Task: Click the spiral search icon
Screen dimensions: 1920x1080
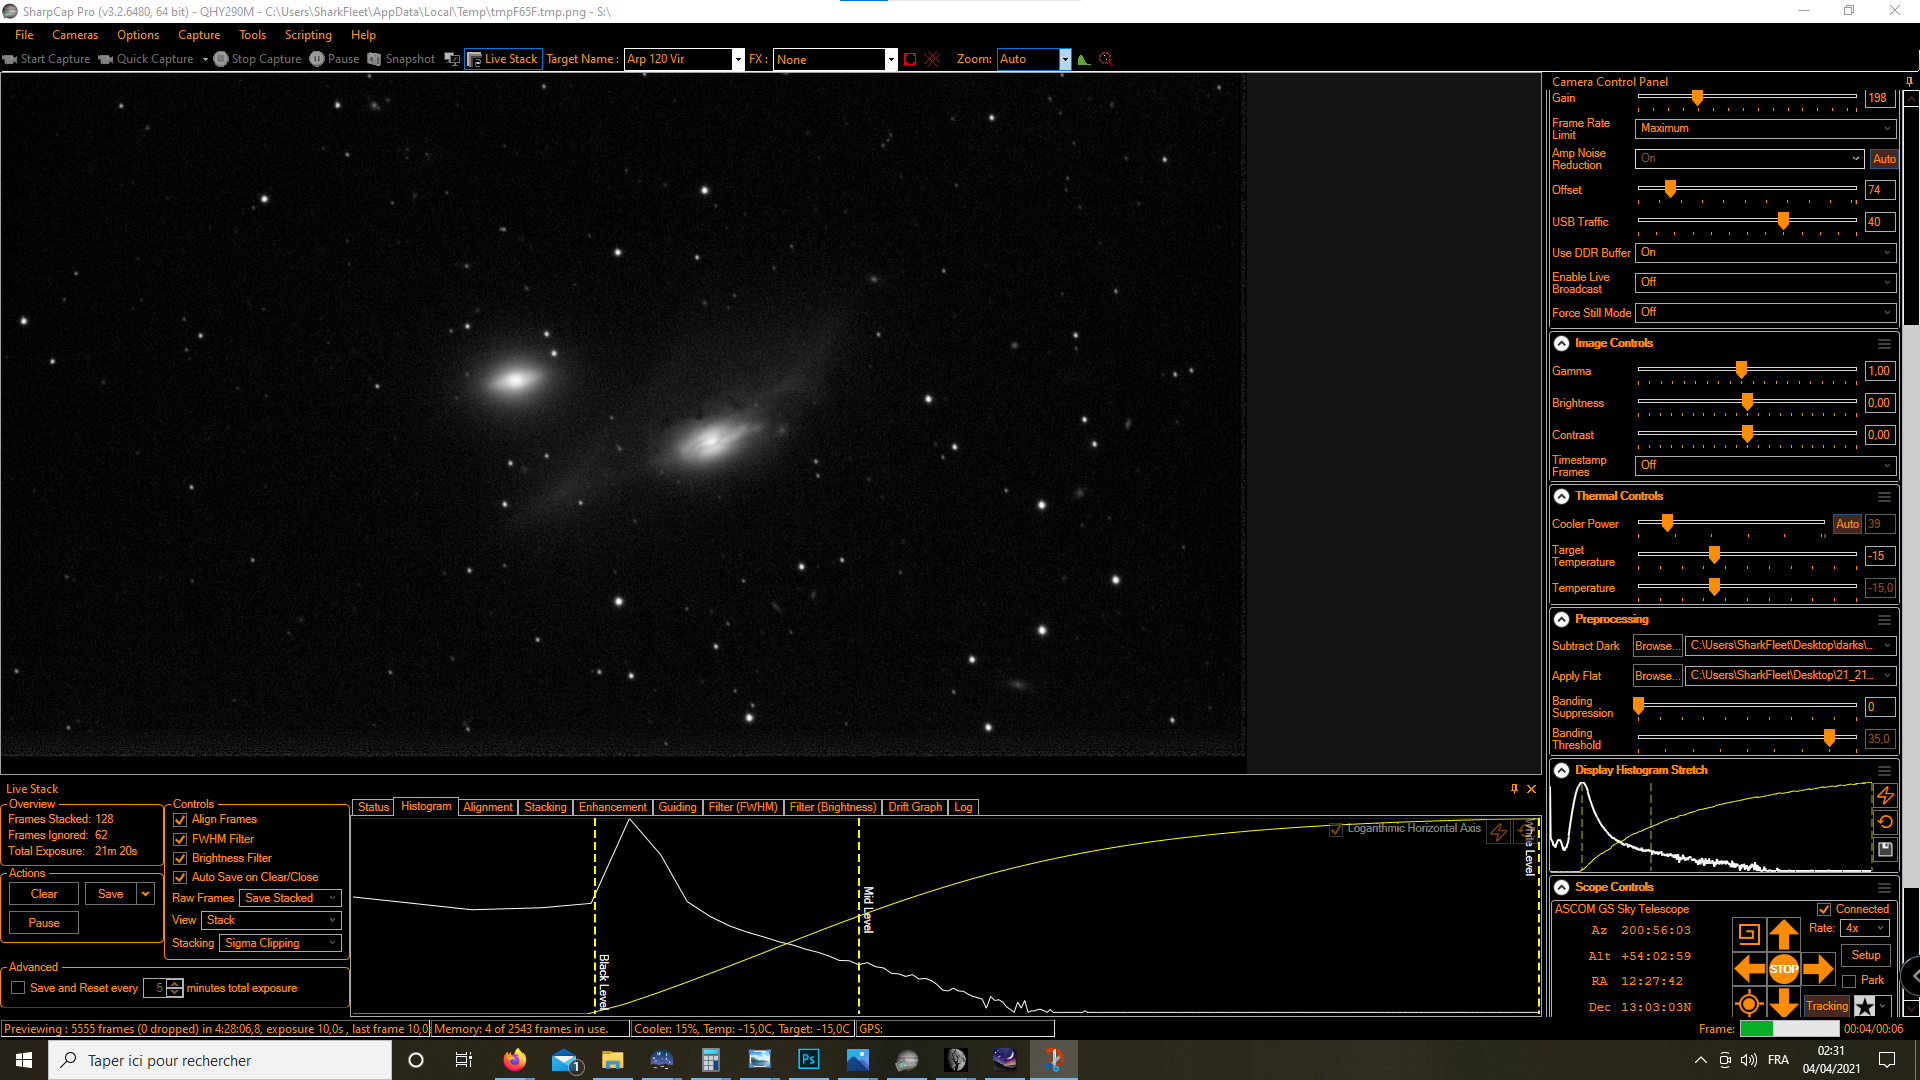Action: click(1749, 935)
